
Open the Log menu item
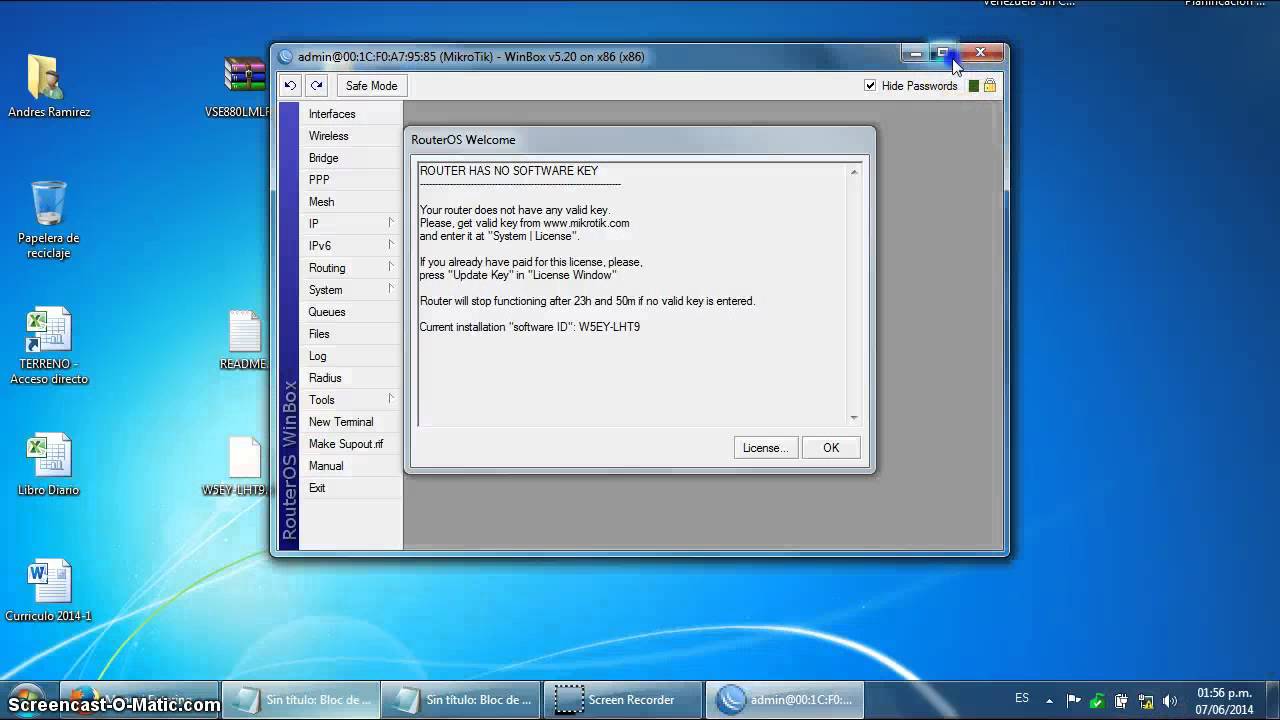click(x=351, y=356)
